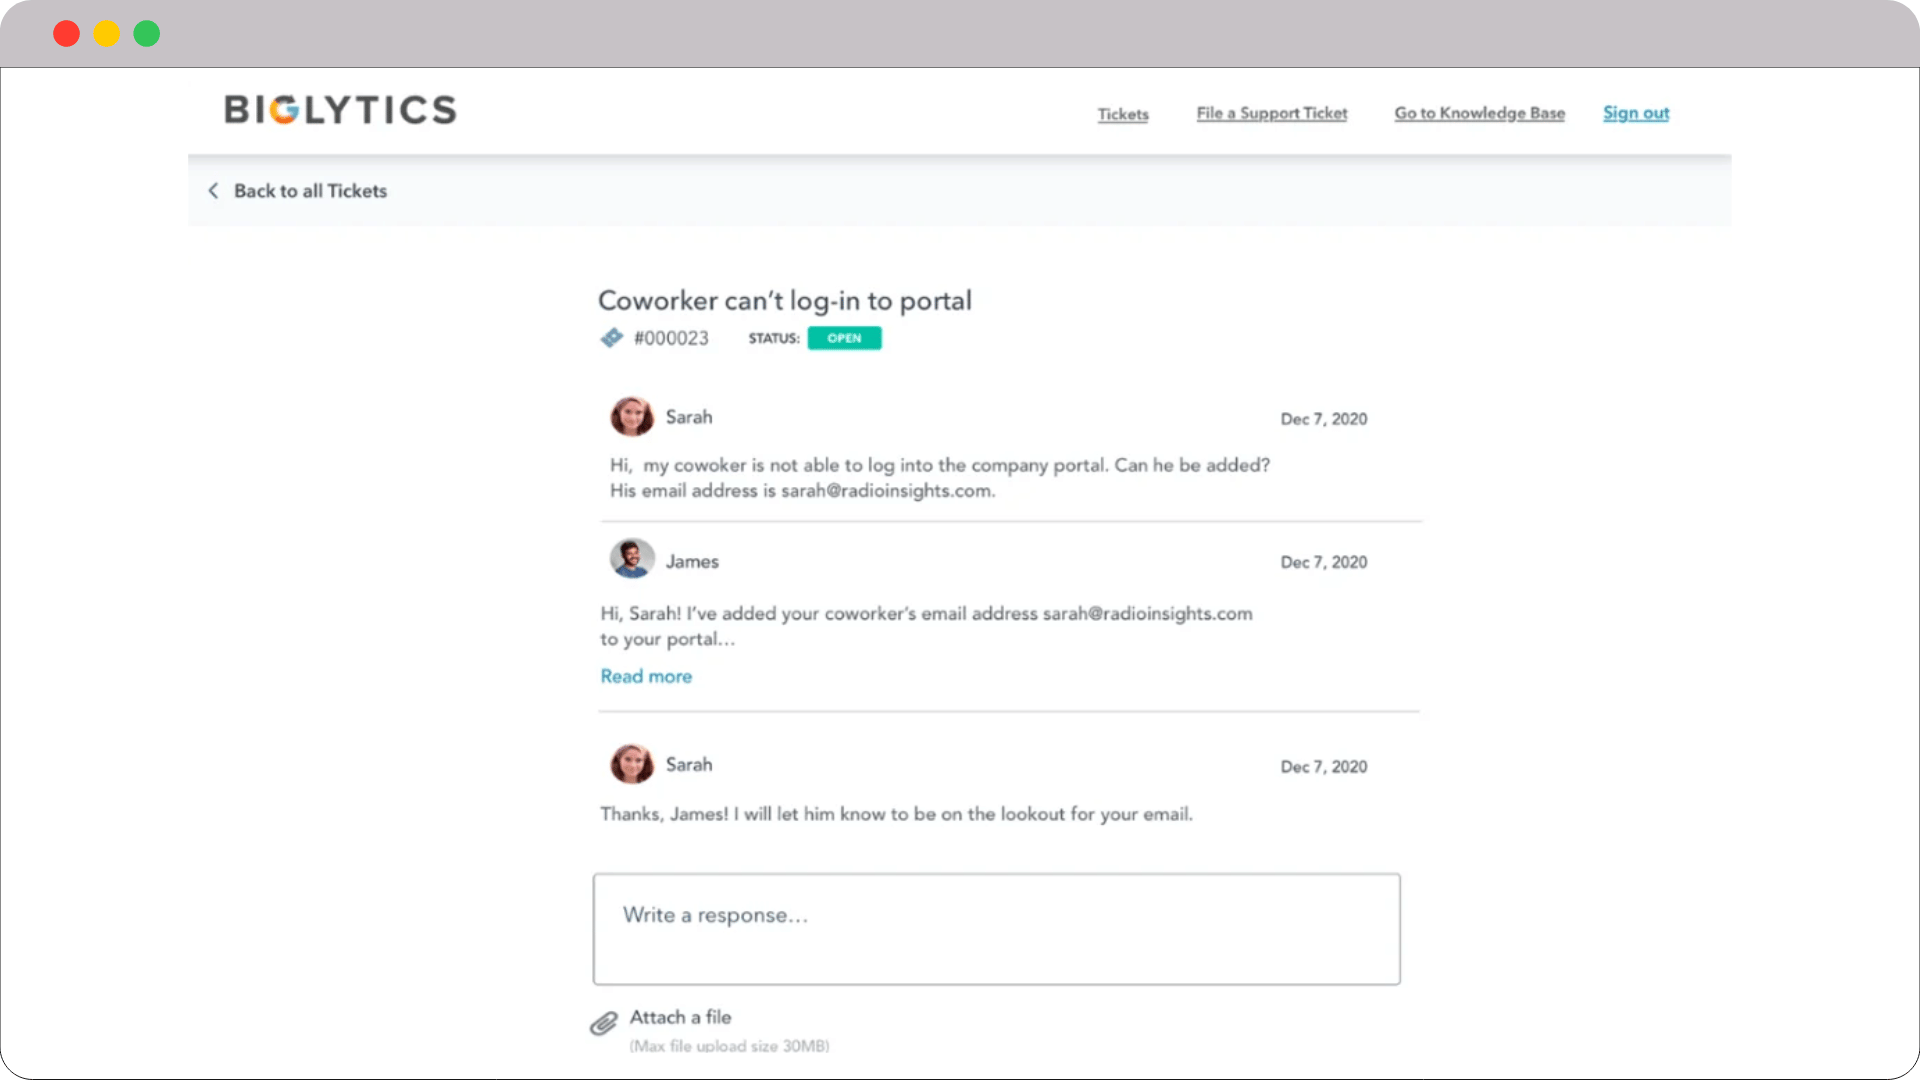
Task: Open the Tickets navigation item
Action: click(x=1122, y=113)
